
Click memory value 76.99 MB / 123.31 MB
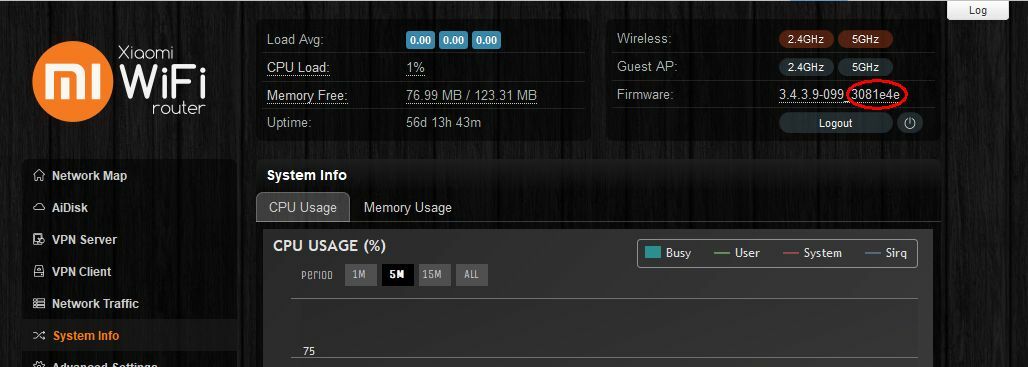(471, 96)
